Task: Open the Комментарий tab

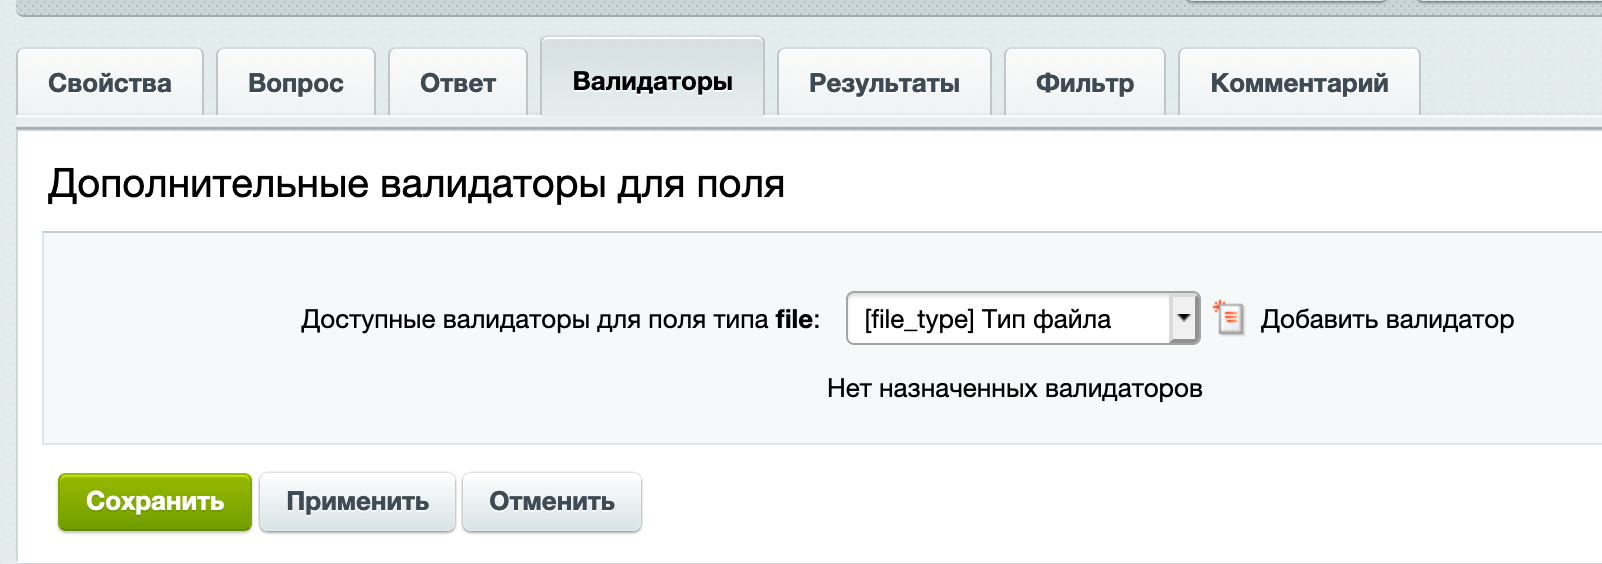Action: click(1299, 83)
